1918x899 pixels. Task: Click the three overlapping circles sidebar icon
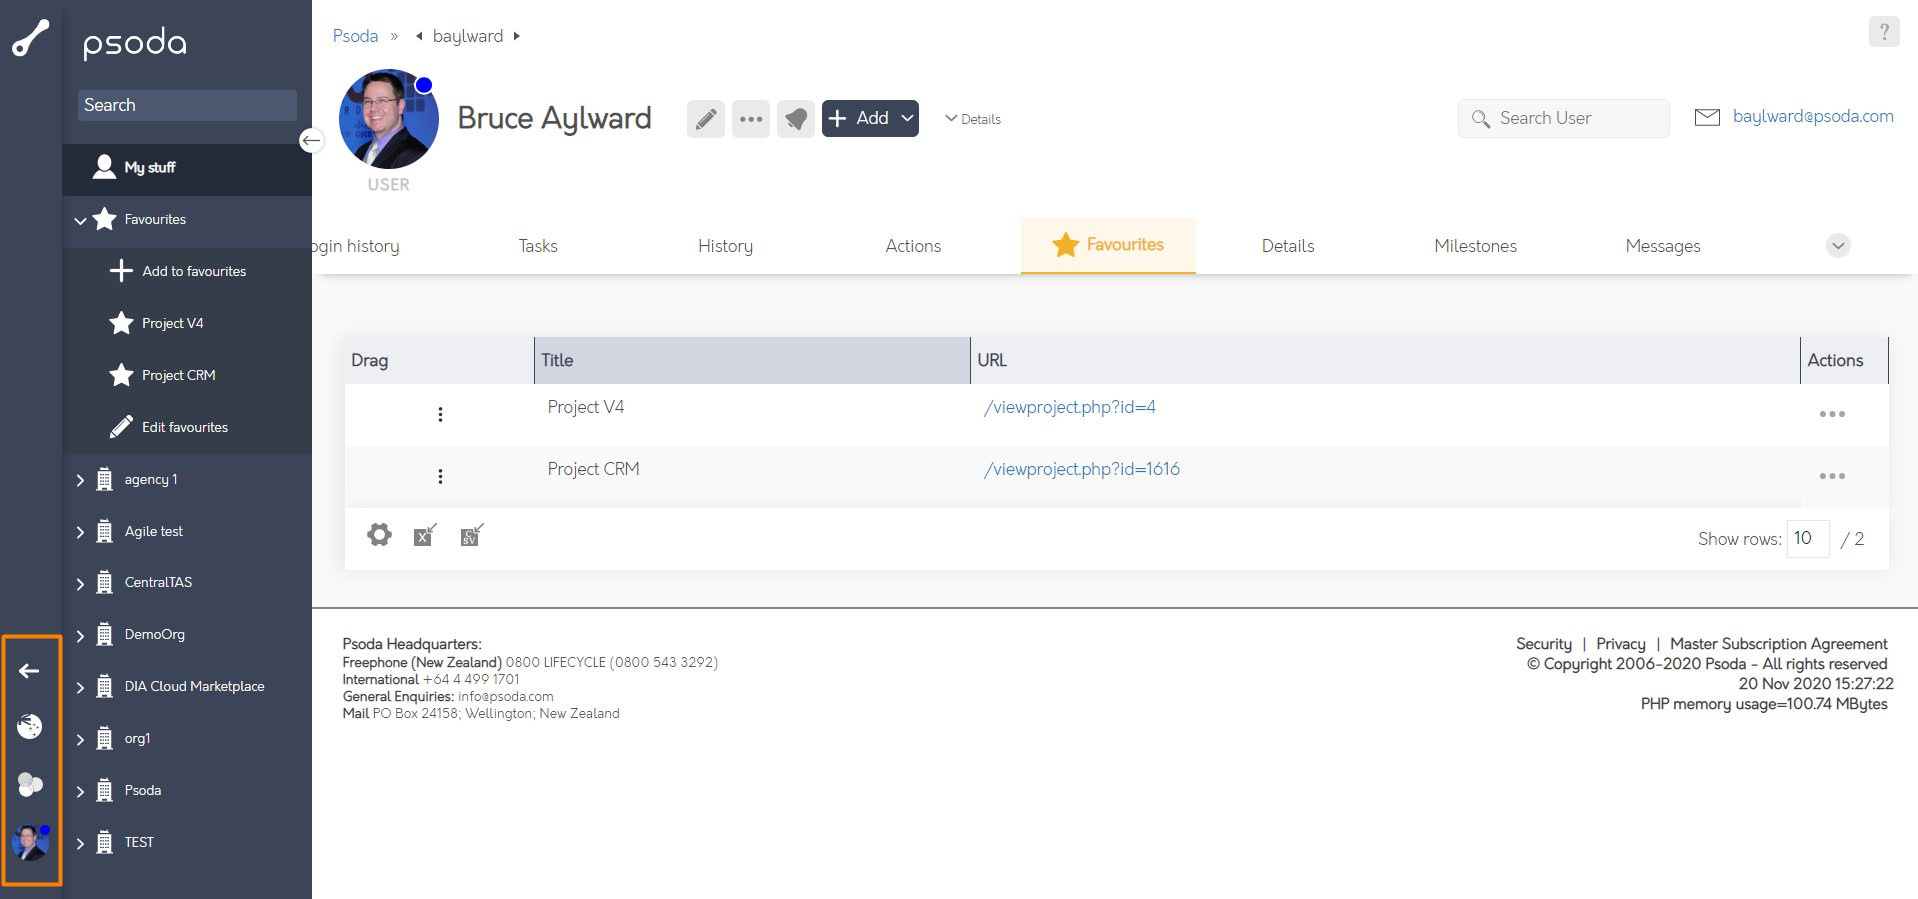[x=30, y=785]
